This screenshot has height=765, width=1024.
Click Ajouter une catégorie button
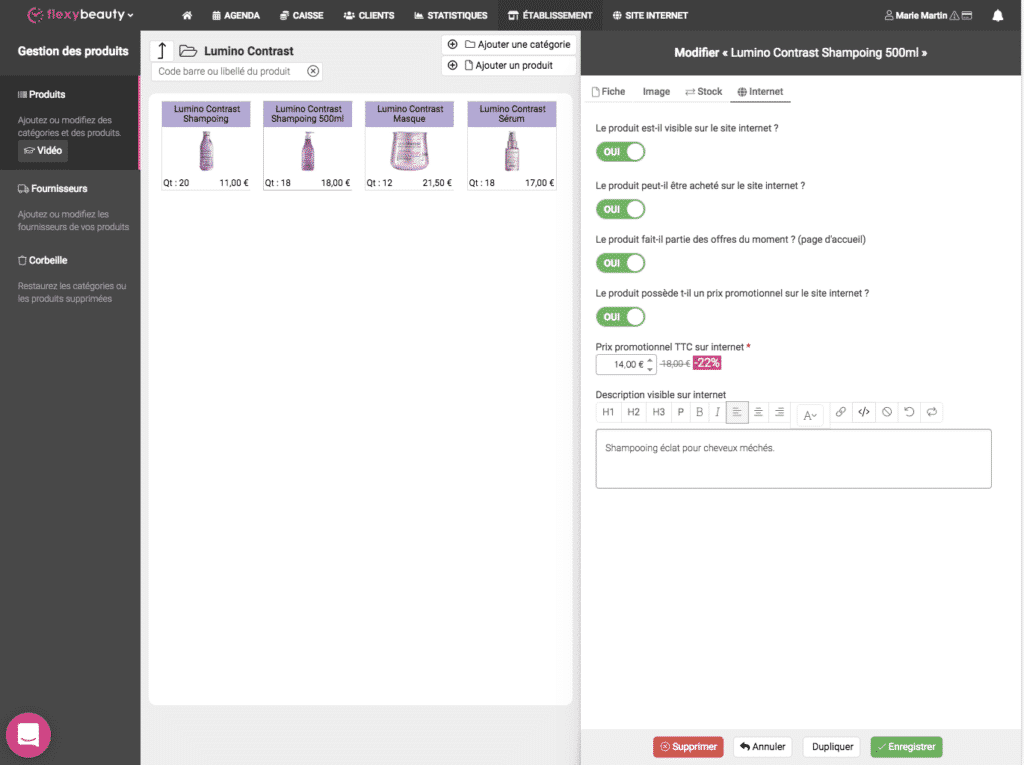click(x=509, y=44)
